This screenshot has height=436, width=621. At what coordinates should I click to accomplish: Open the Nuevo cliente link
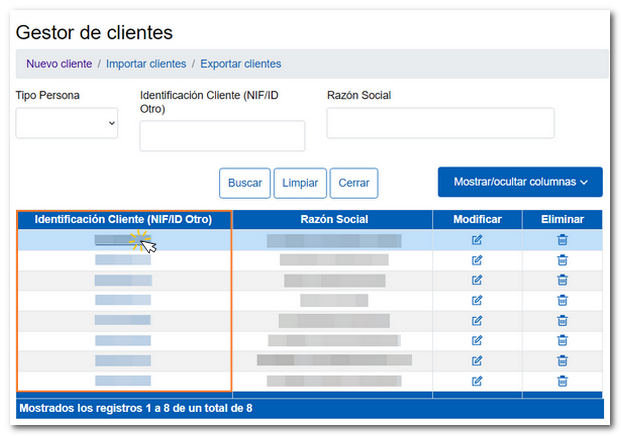(59, 64)
